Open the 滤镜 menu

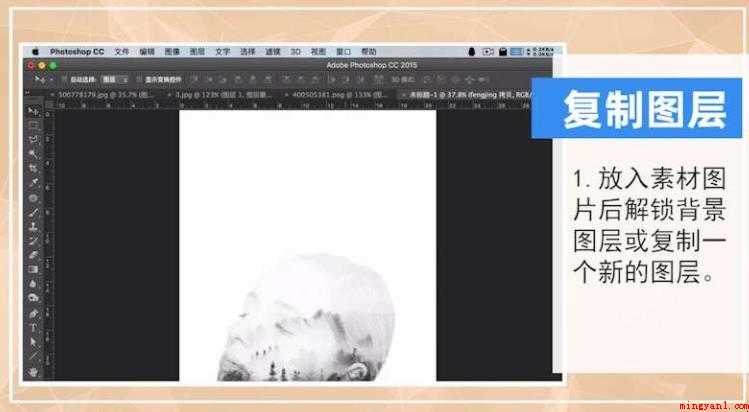(273, 52)
